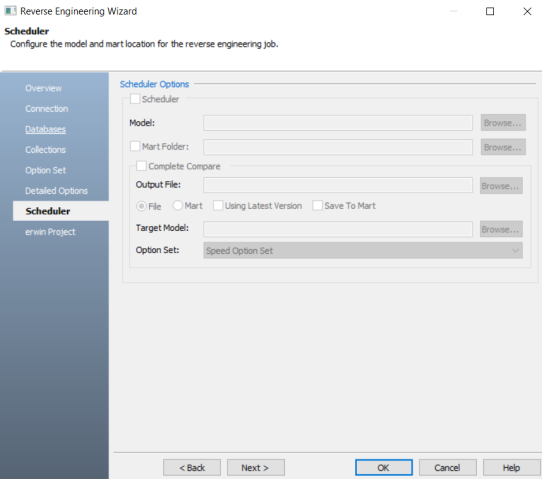Open the Option Set dropdown

[x=363, y=251]
